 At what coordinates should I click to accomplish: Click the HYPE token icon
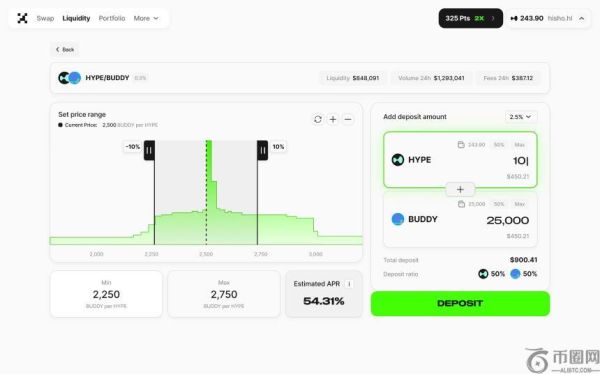click(398, 160)
